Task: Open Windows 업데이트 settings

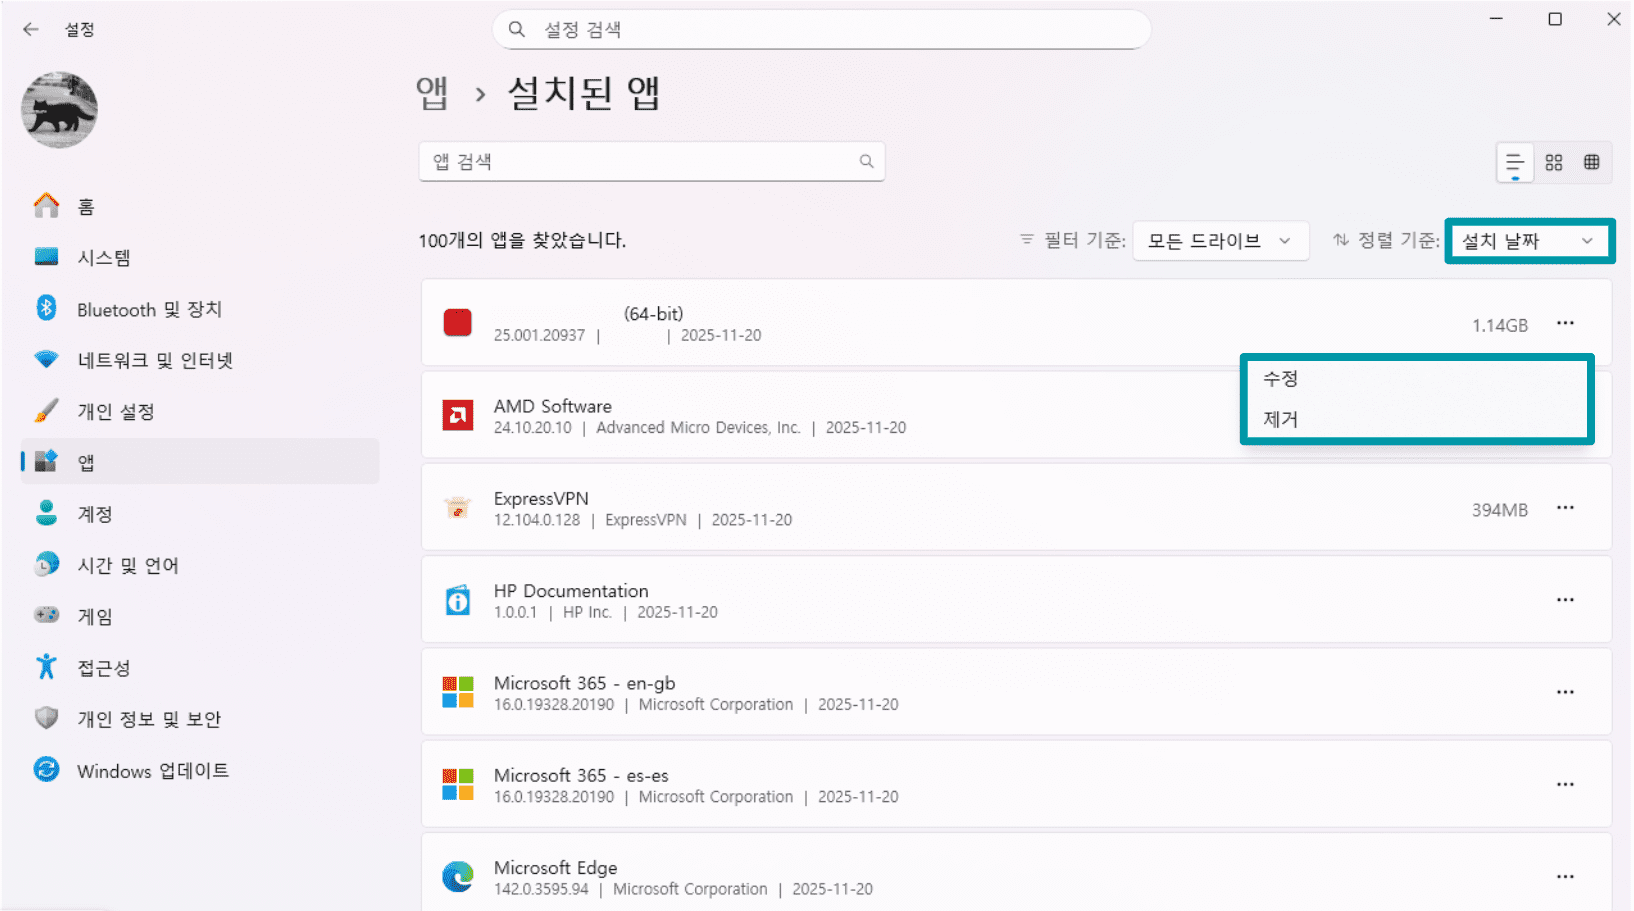Action: tap(152, 770)
